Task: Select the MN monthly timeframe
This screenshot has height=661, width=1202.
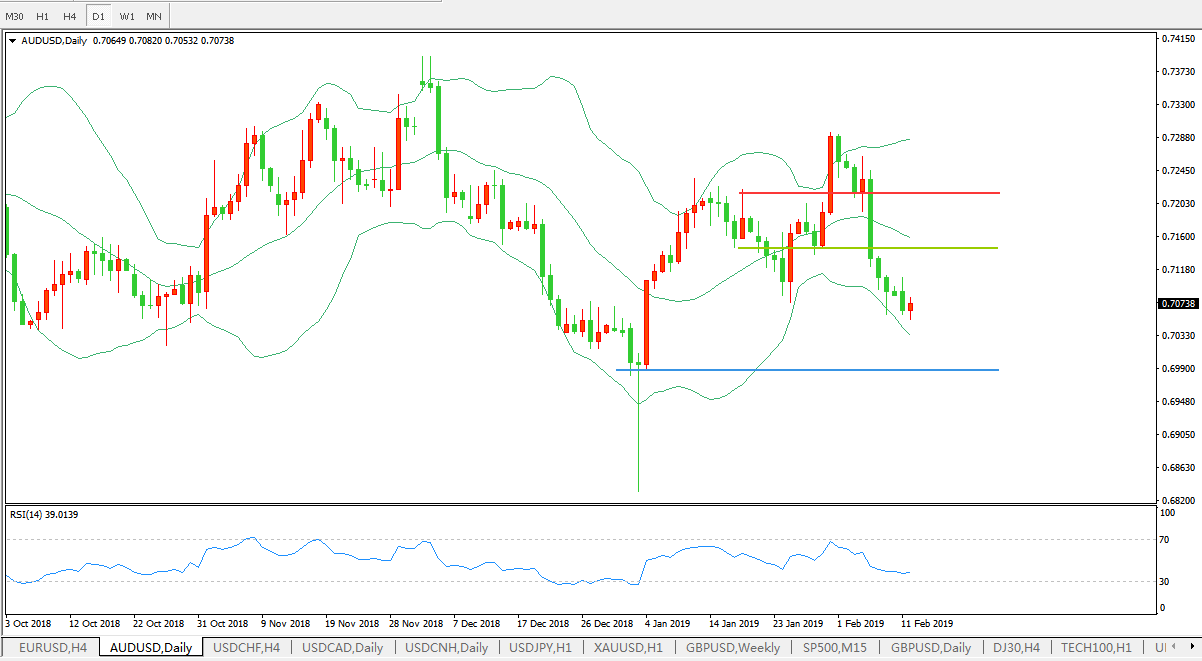Action: 154,16
